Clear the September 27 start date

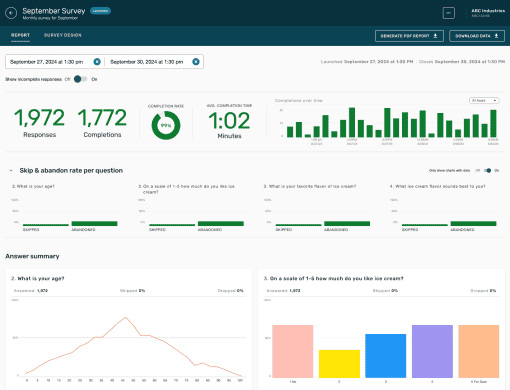[97, 62]
